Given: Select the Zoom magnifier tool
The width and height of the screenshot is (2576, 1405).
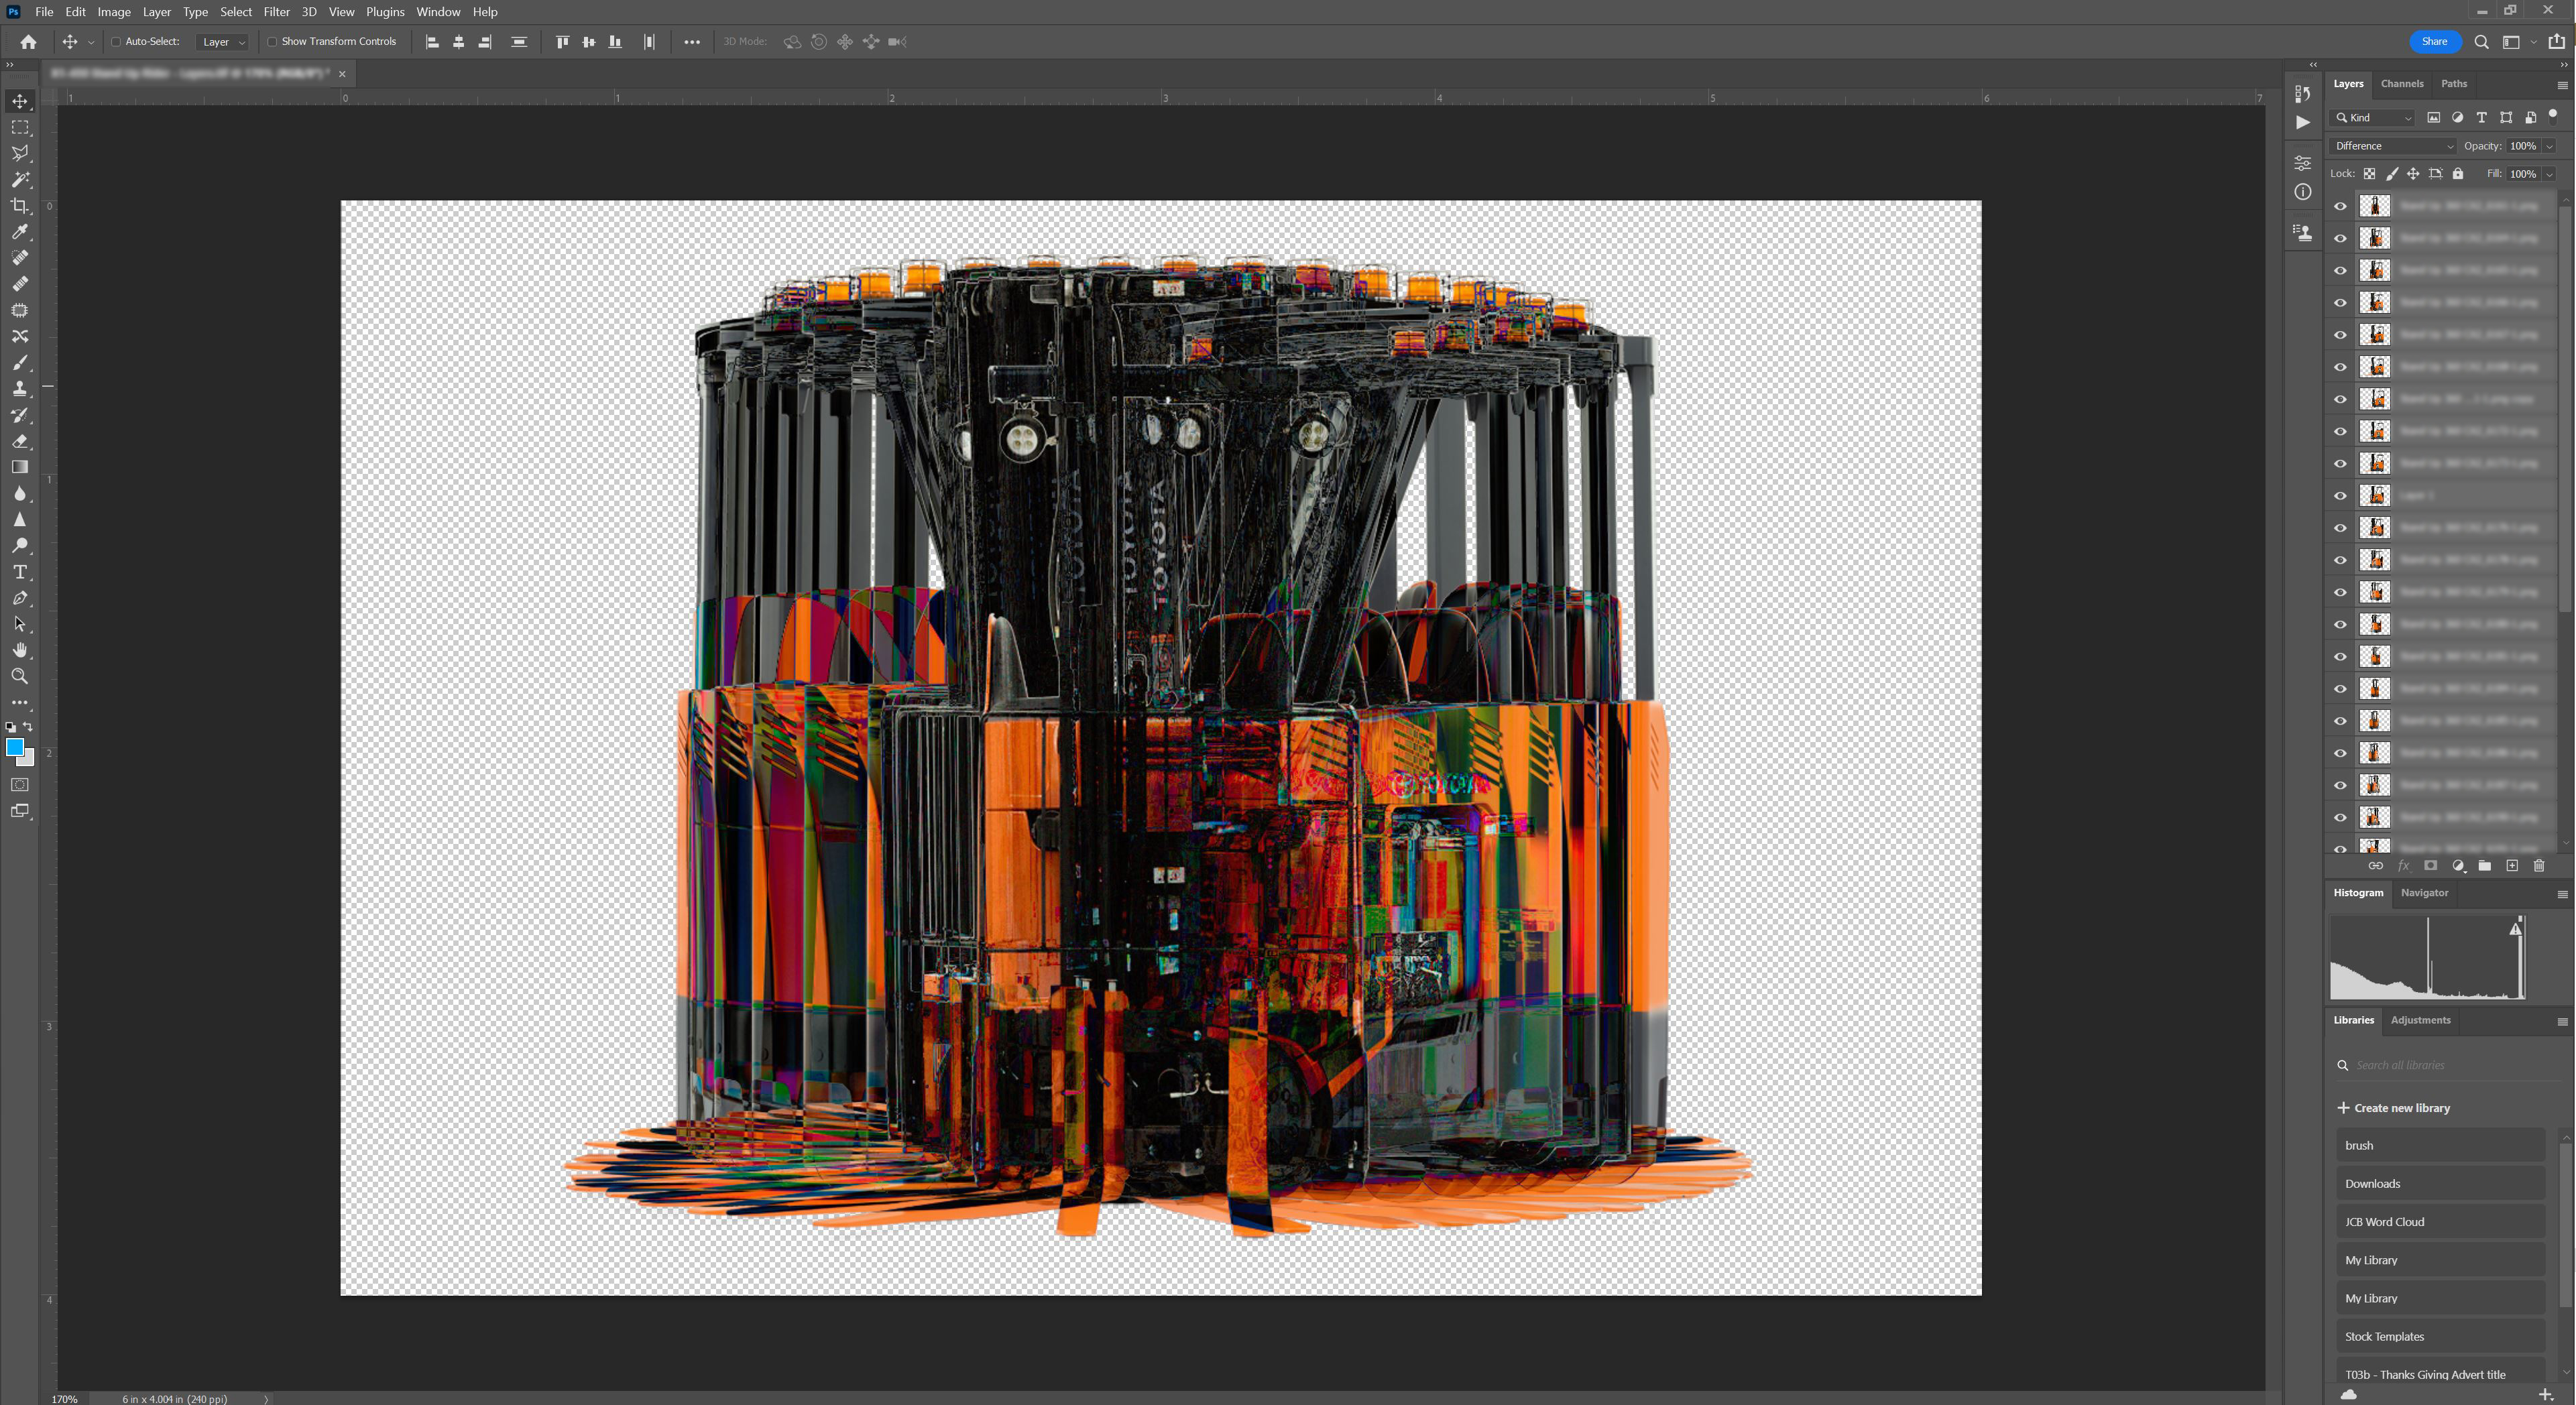Looking at the screenshot, I should tap(20, 677).
